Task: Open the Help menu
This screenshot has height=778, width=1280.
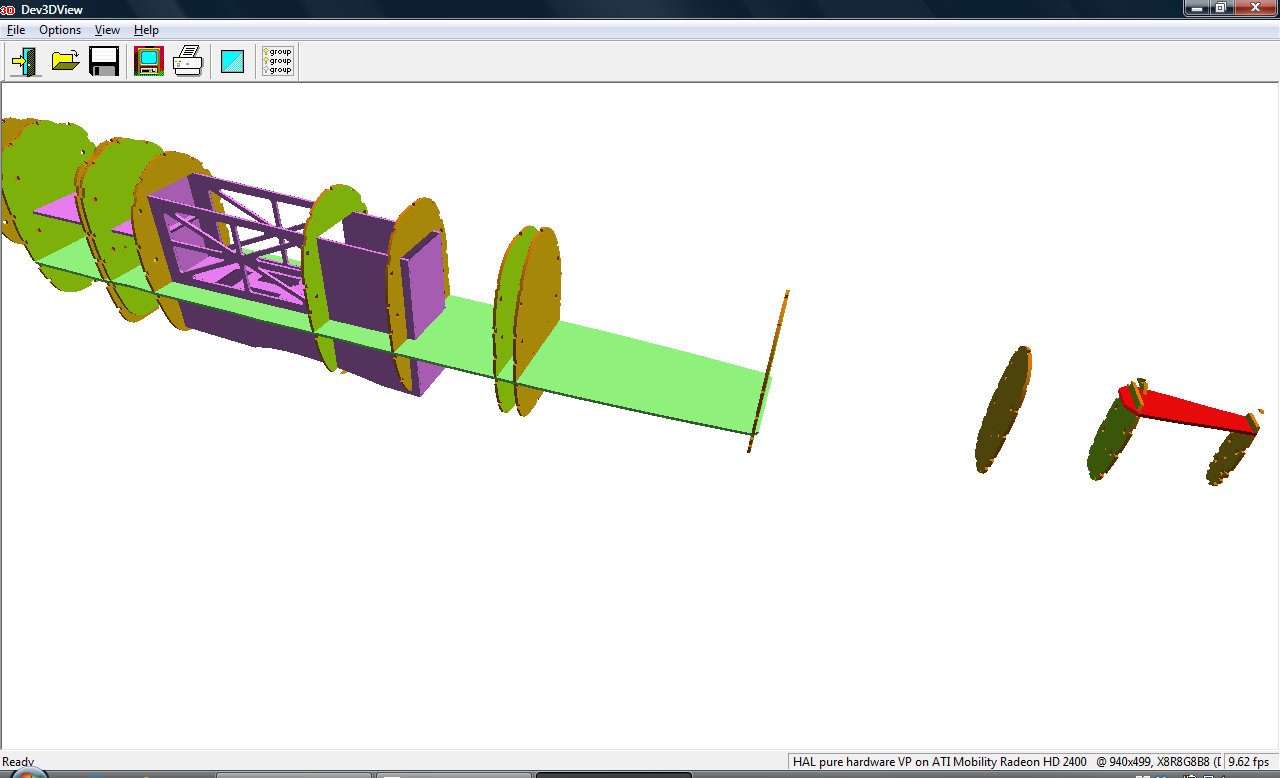Action: pyautogui.click(x=146, y=30)
